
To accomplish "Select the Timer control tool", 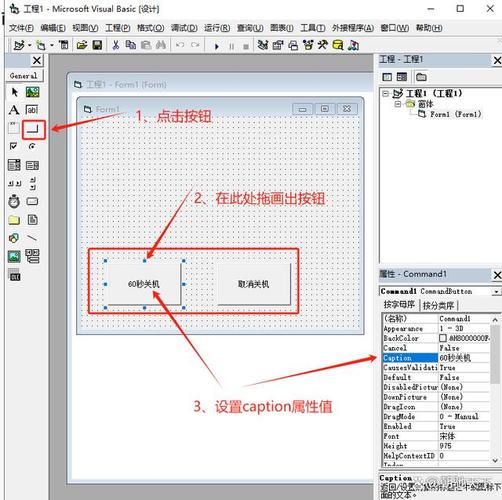I will pyautogui.click(x=14, y=201).
